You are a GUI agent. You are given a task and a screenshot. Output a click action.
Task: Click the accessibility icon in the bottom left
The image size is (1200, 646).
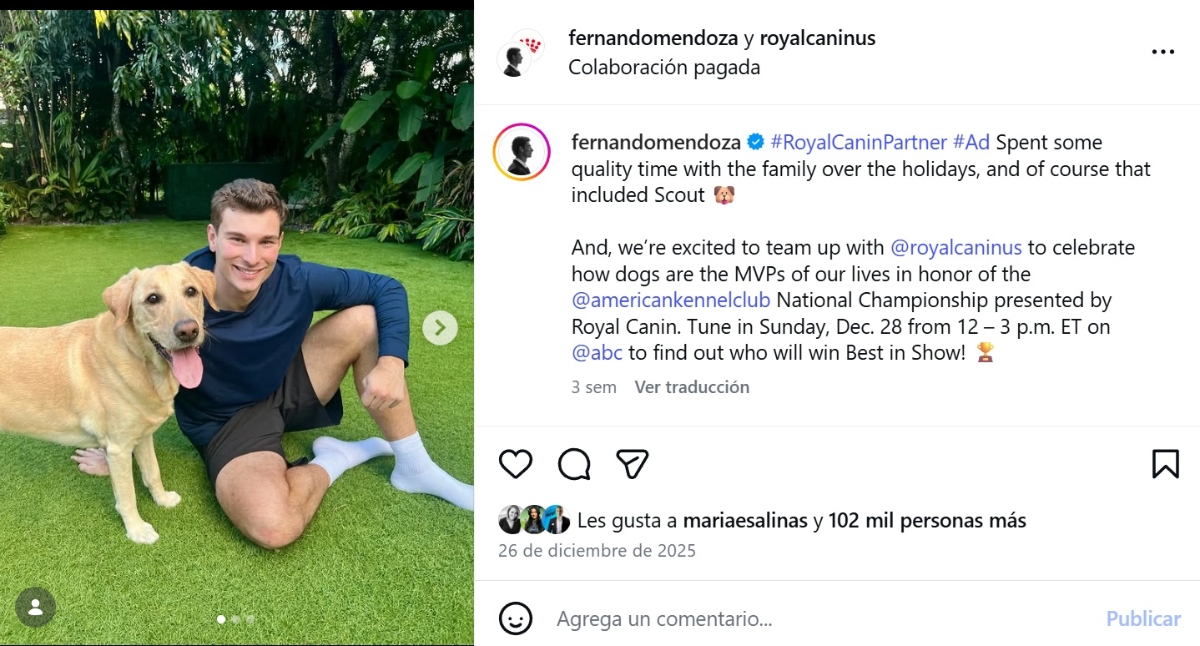[x=36, y=607]
